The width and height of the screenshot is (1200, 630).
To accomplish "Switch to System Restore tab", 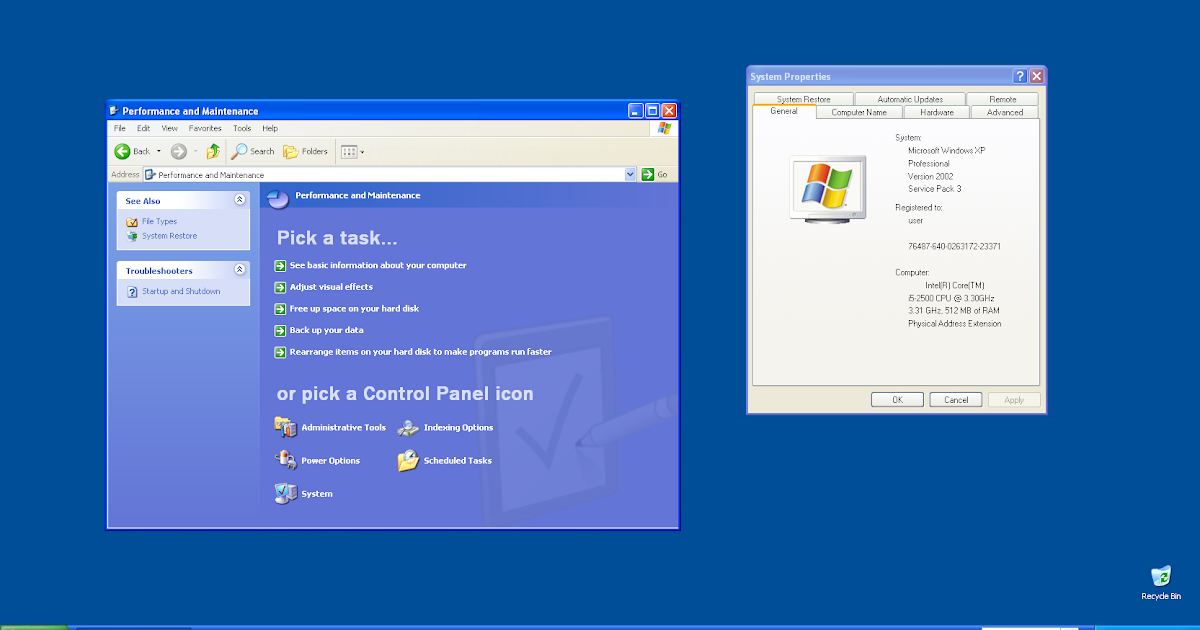I will tap(804, 99).
